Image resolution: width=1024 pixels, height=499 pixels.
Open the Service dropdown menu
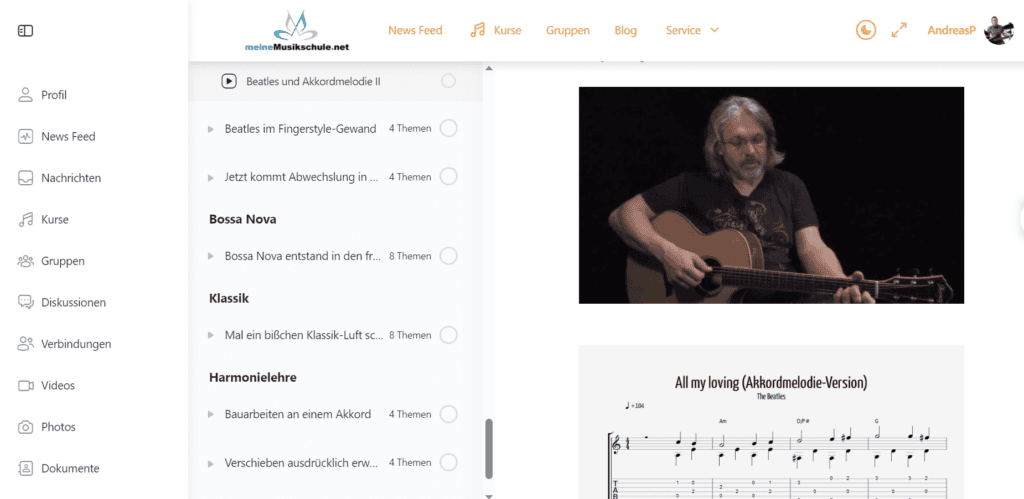tap(692, 30)
